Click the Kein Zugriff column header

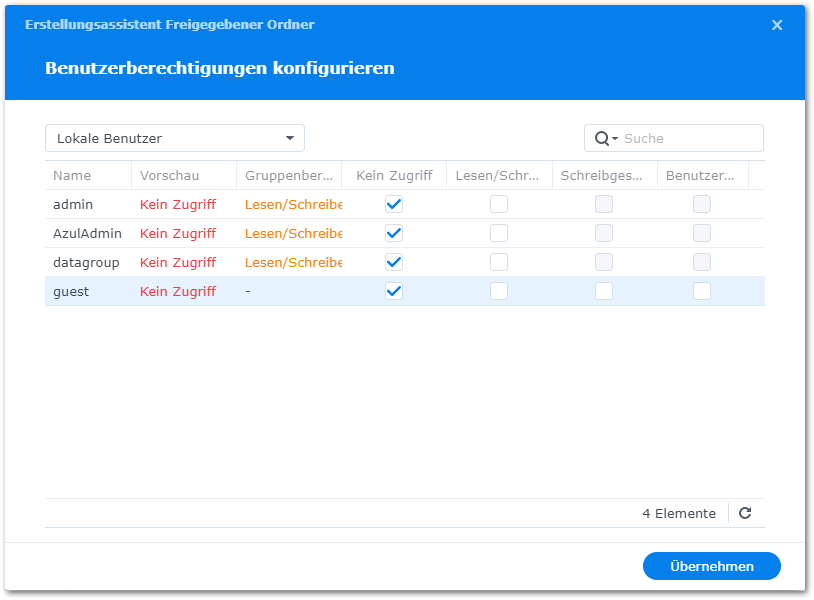(x=394, y=175)
